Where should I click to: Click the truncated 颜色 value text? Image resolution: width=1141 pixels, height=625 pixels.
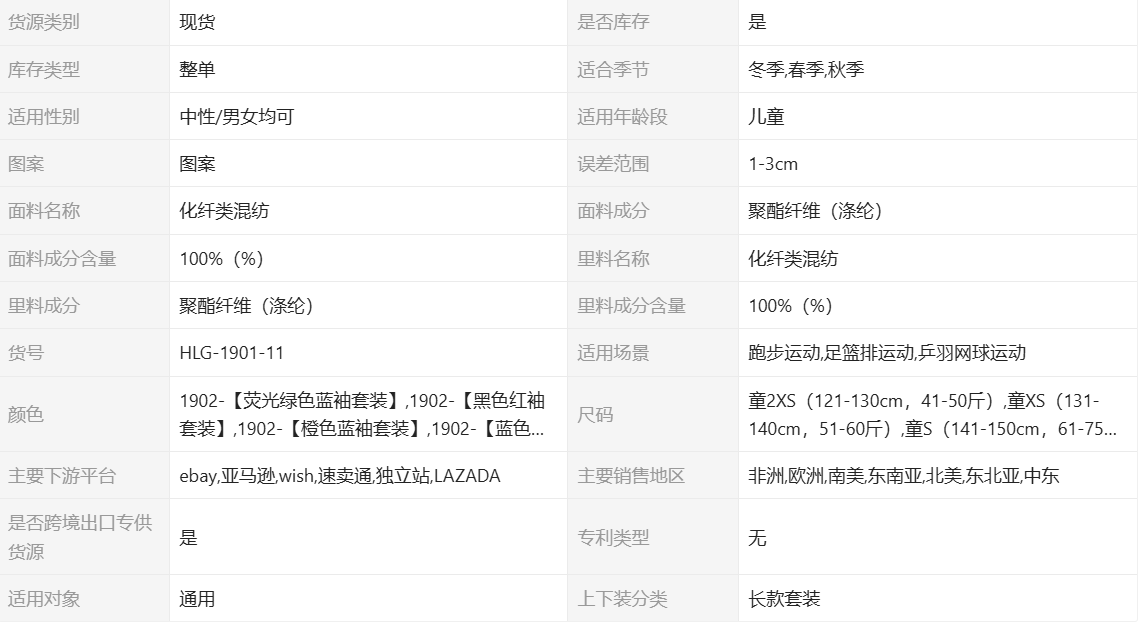362,415
